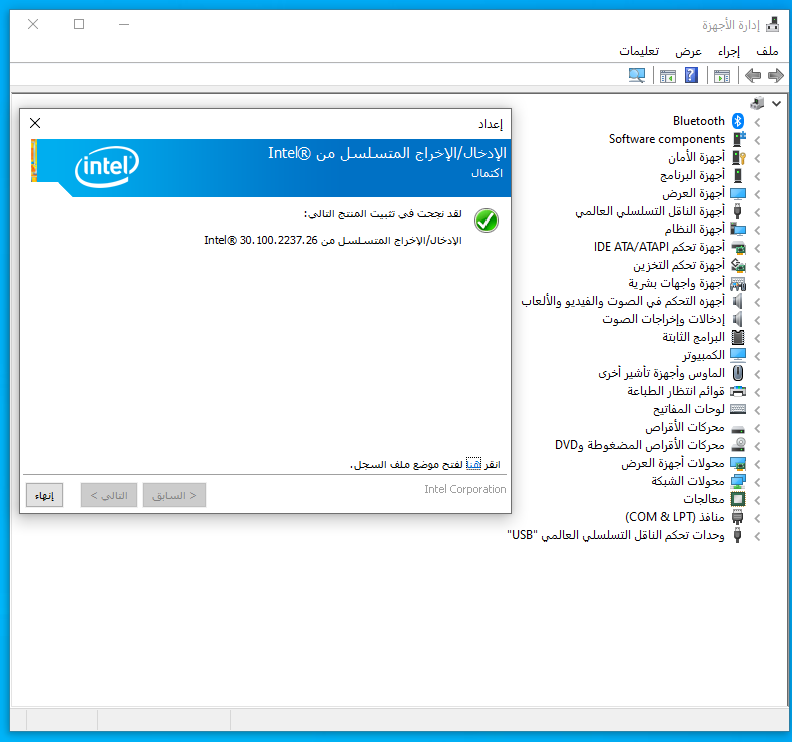
Task: Click the display adapters (محولات أجهزة العرض) icon
Action: click(x=738, y=463)
